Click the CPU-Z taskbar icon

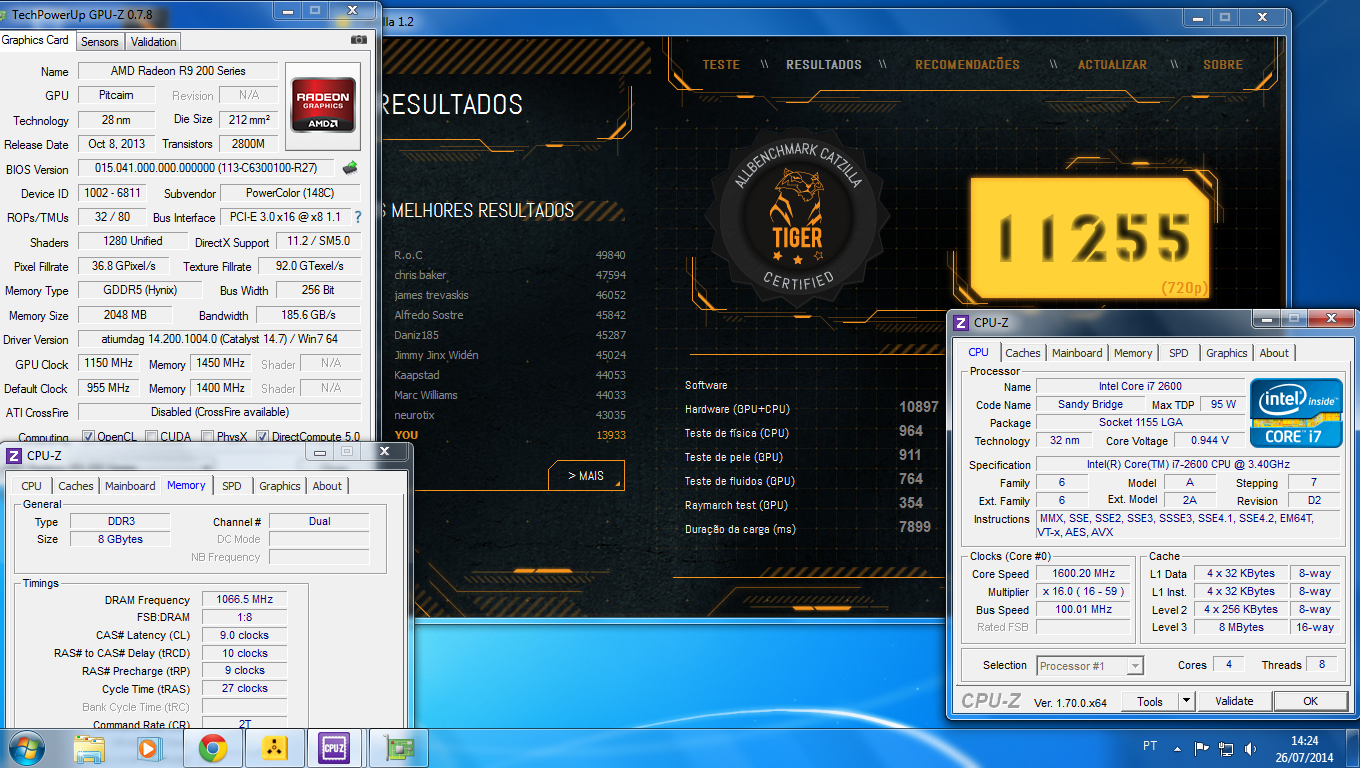tap(333, 748)
